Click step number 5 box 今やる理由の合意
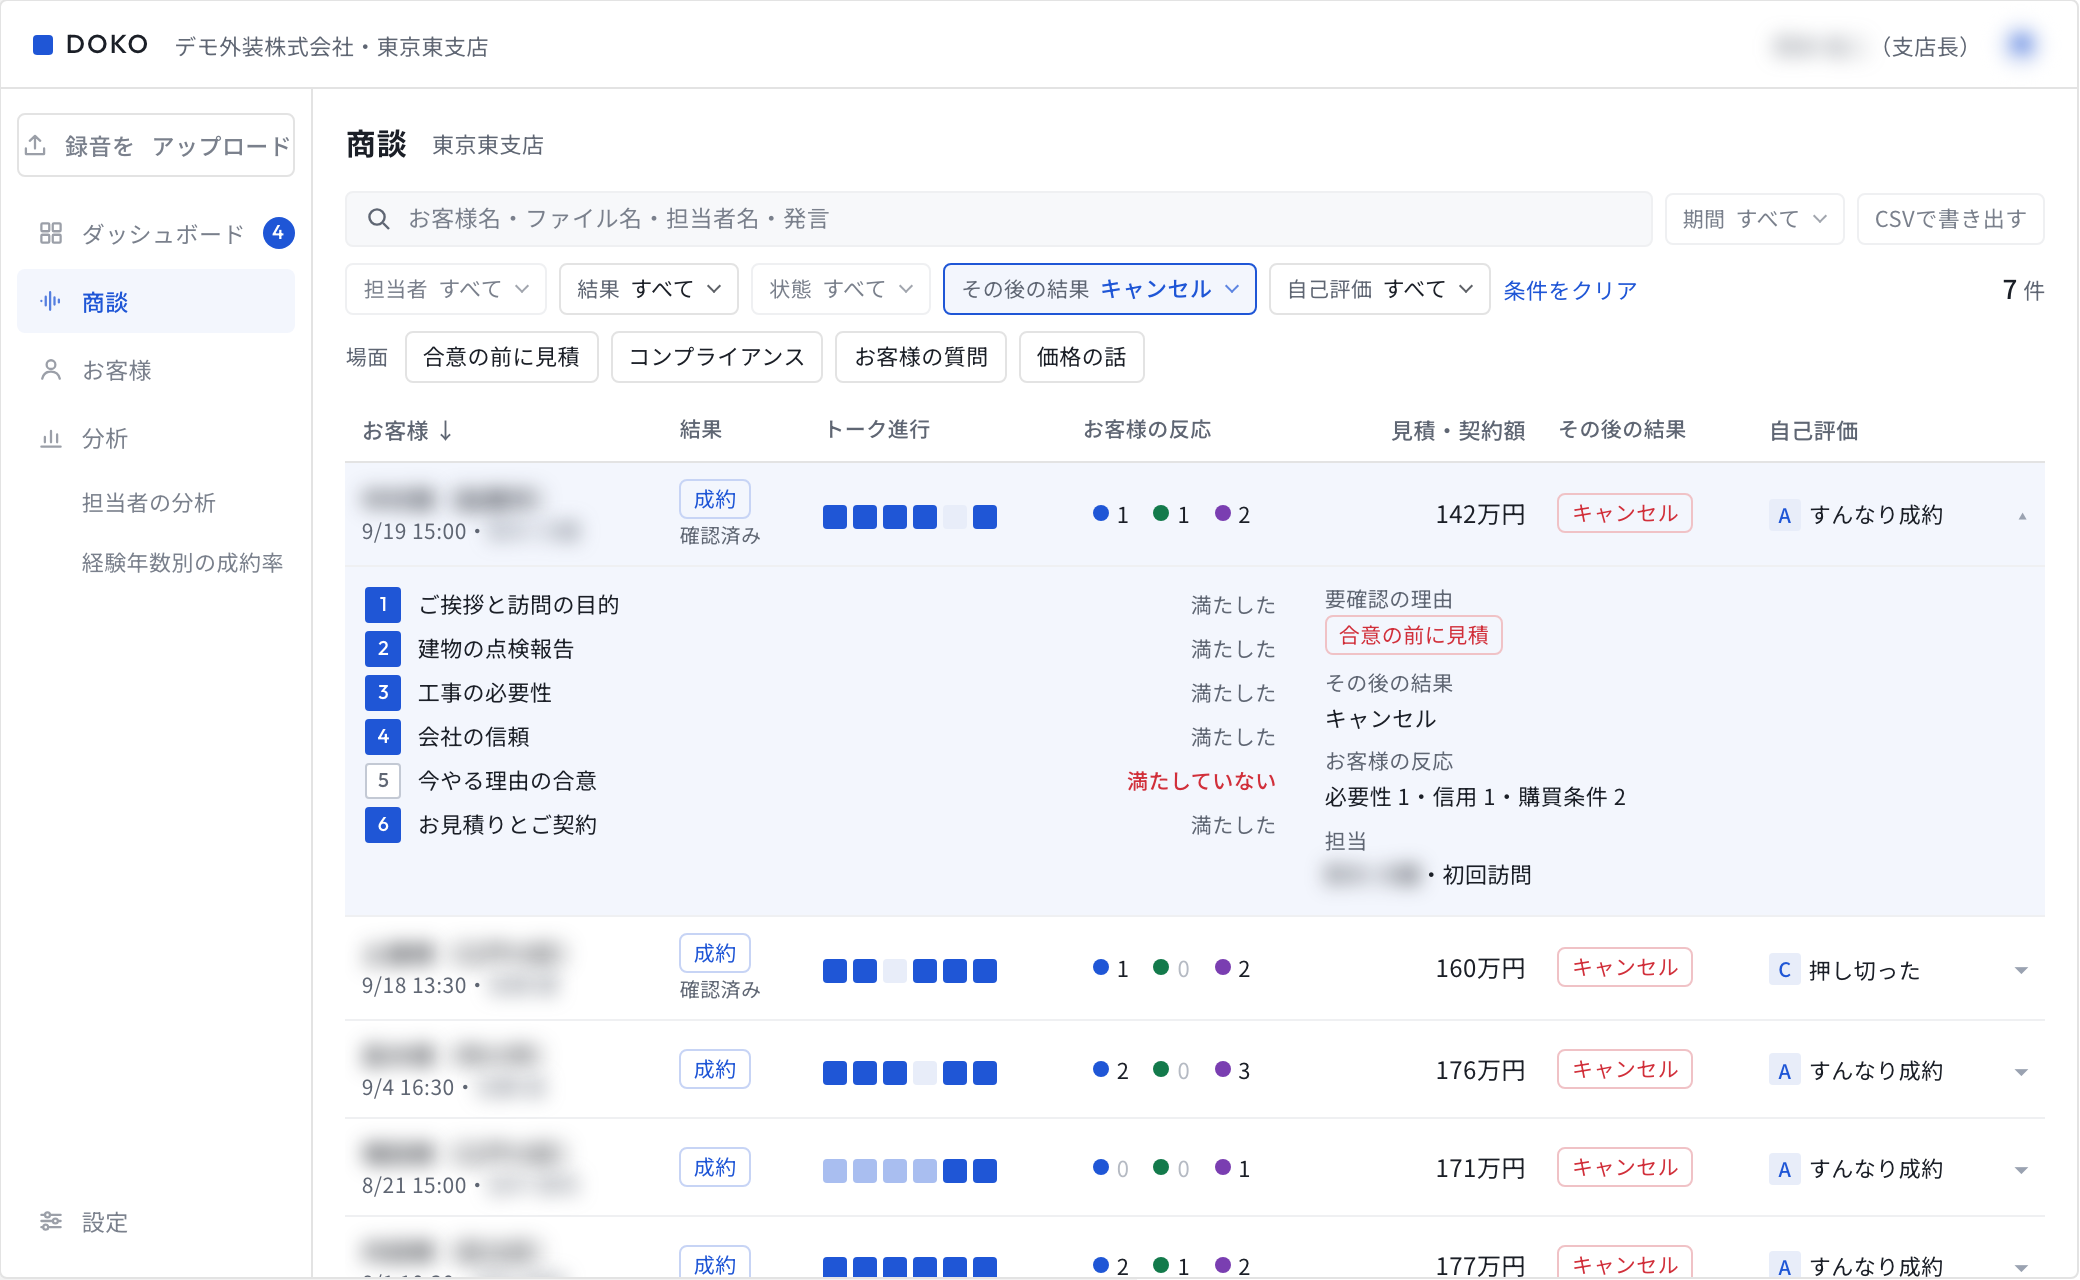The width and height of the screenshot is (2080, 1280). [x=383, y=780]
